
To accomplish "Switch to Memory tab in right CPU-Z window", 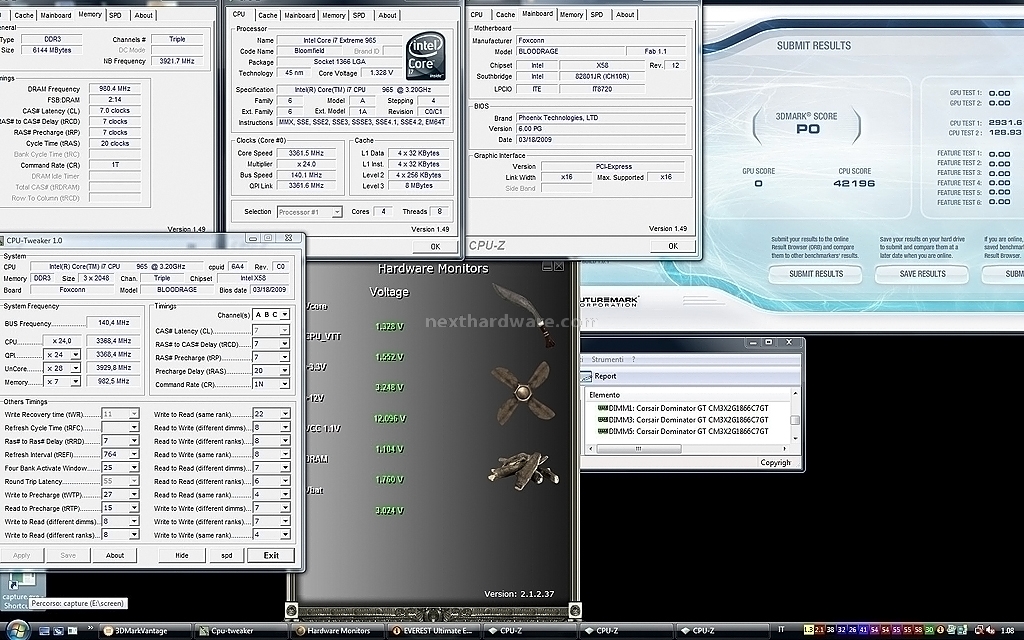I will tap(571, 14).
